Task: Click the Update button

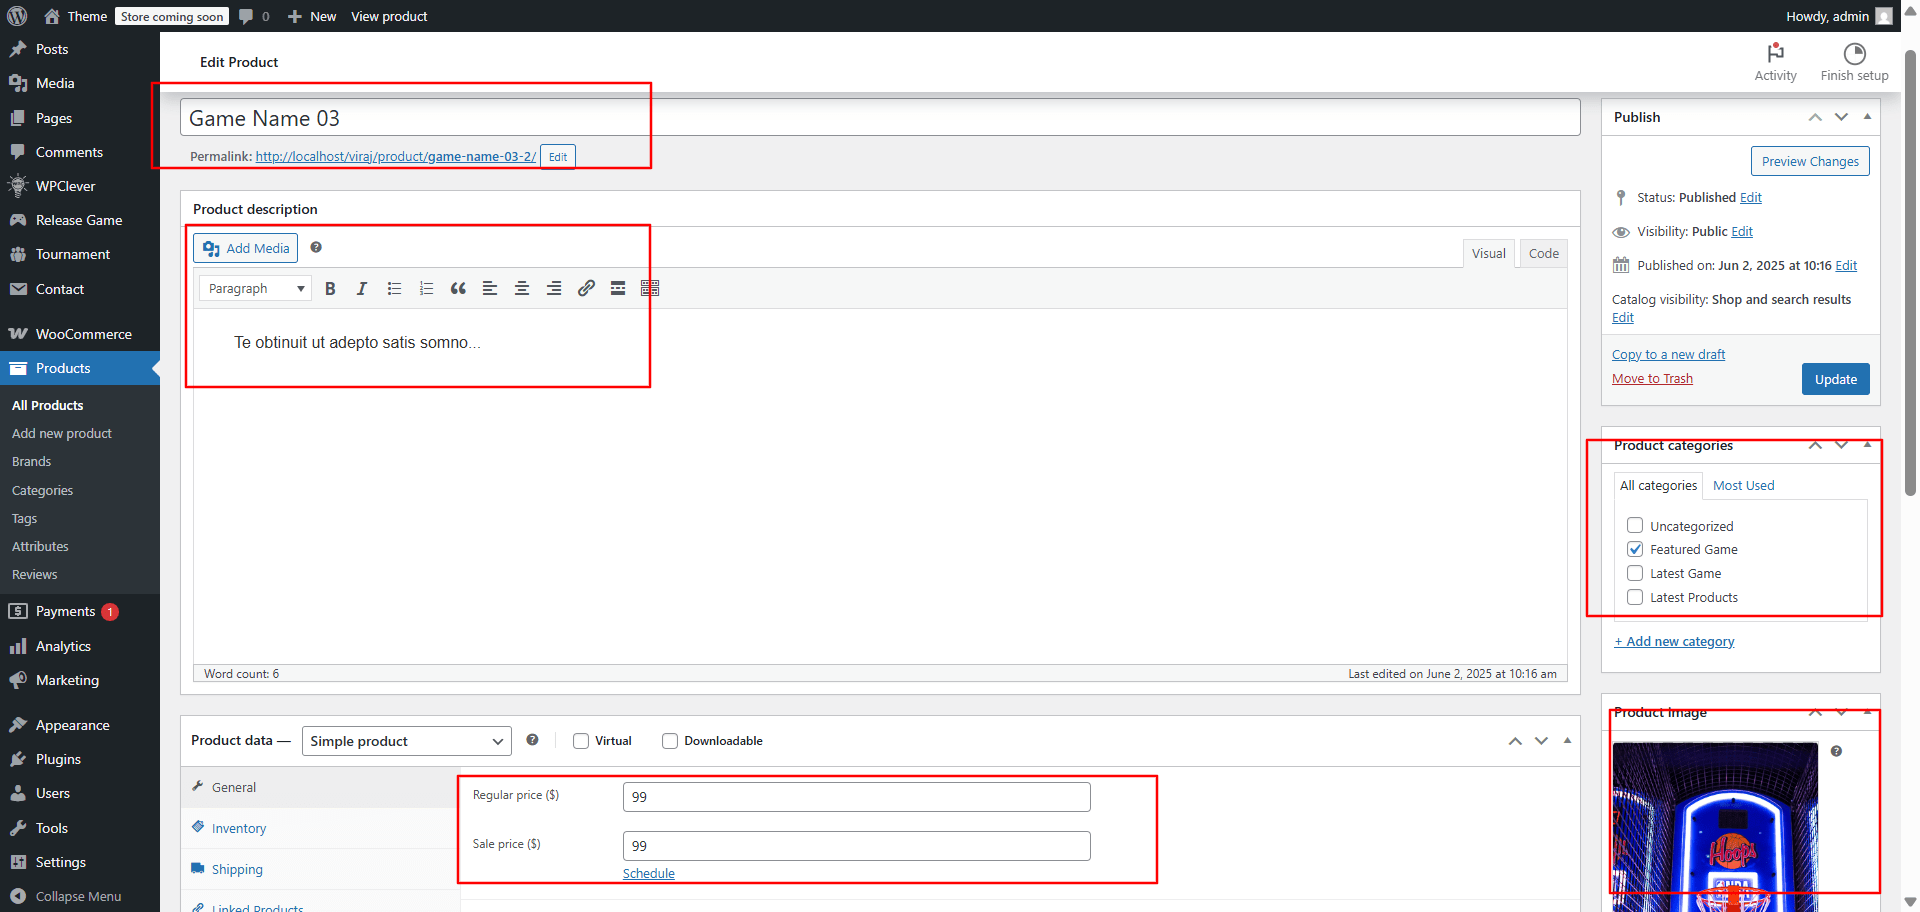Action: (1835, 379)
